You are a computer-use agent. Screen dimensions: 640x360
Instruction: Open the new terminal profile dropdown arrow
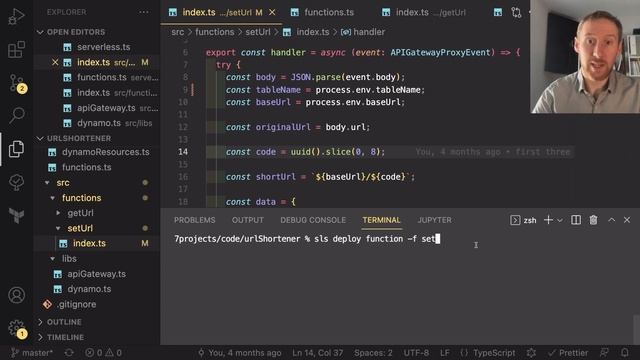(x=560, y=220)
